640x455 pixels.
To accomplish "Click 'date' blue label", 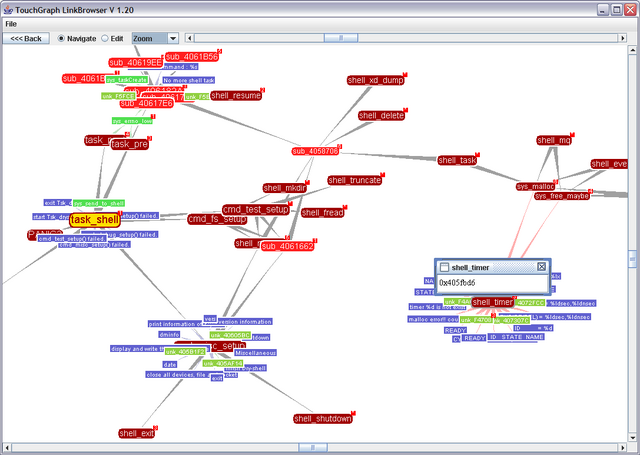I will click(170, 364).
